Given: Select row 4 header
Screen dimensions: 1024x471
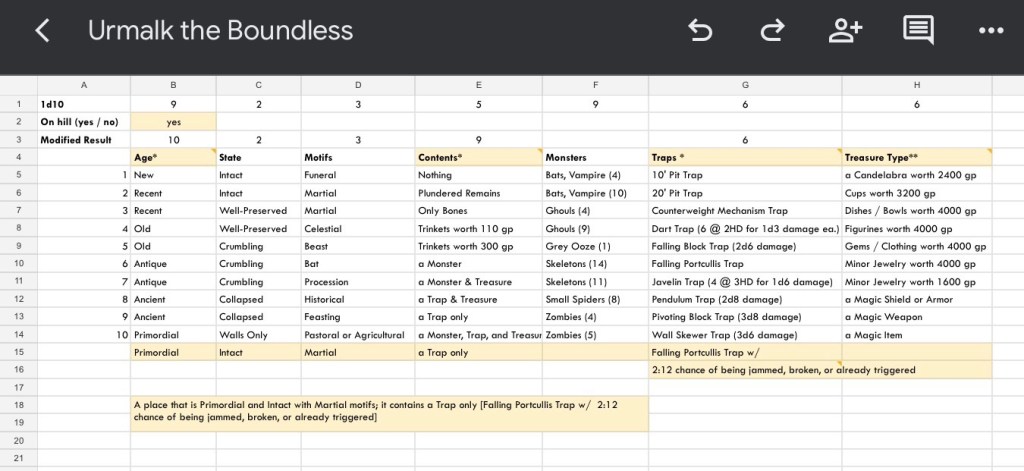Looking at the screenshot, I should (18, 157).
